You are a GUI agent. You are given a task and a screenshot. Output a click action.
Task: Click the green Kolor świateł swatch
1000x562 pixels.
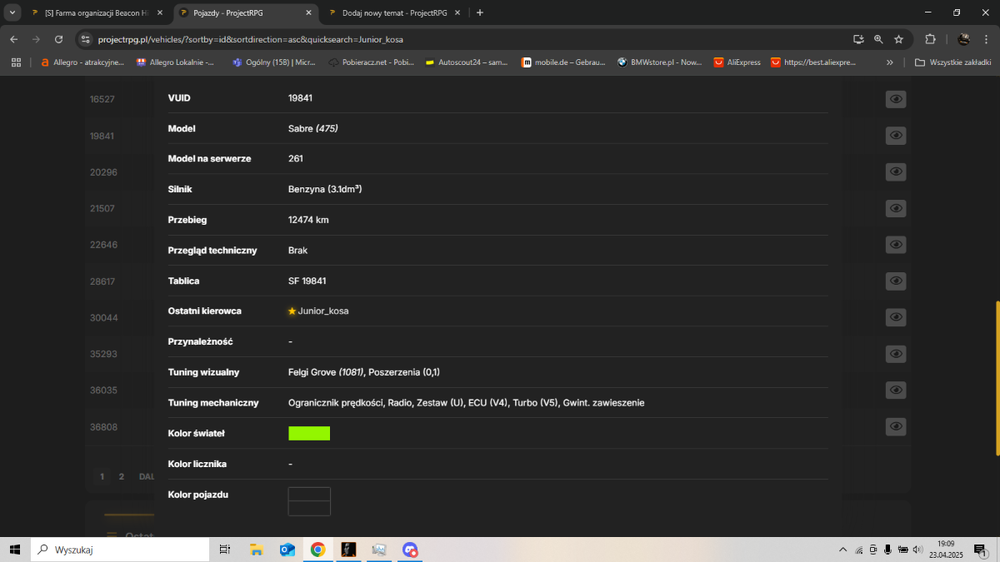click(309, 433)
